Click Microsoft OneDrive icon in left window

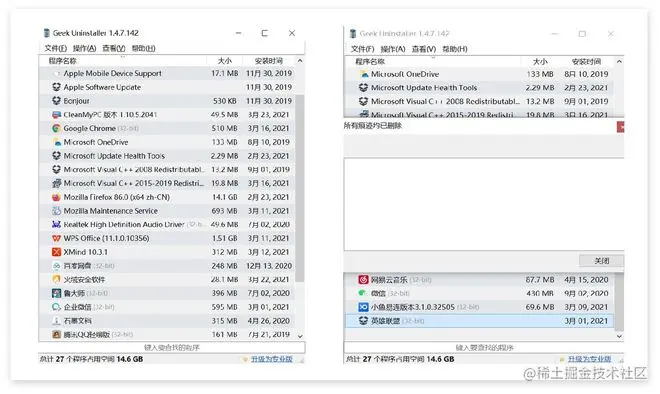[56, 142]
